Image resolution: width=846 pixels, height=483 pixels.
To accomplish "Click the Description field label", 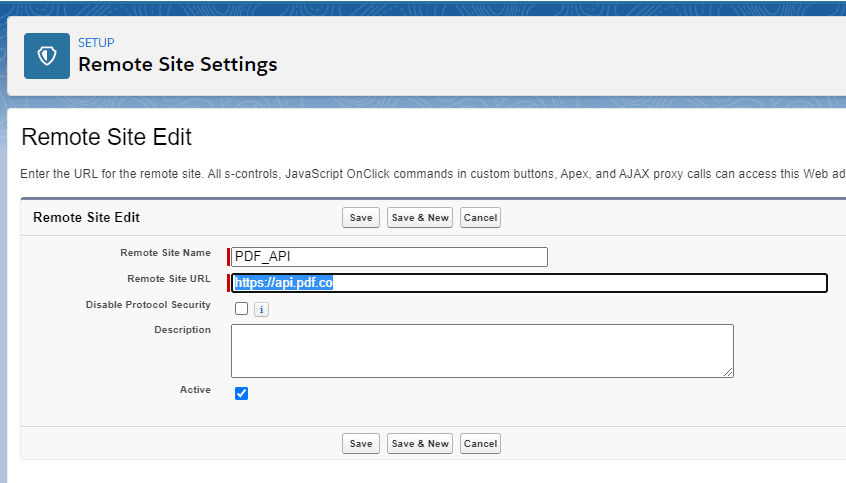I will [182, 330].
